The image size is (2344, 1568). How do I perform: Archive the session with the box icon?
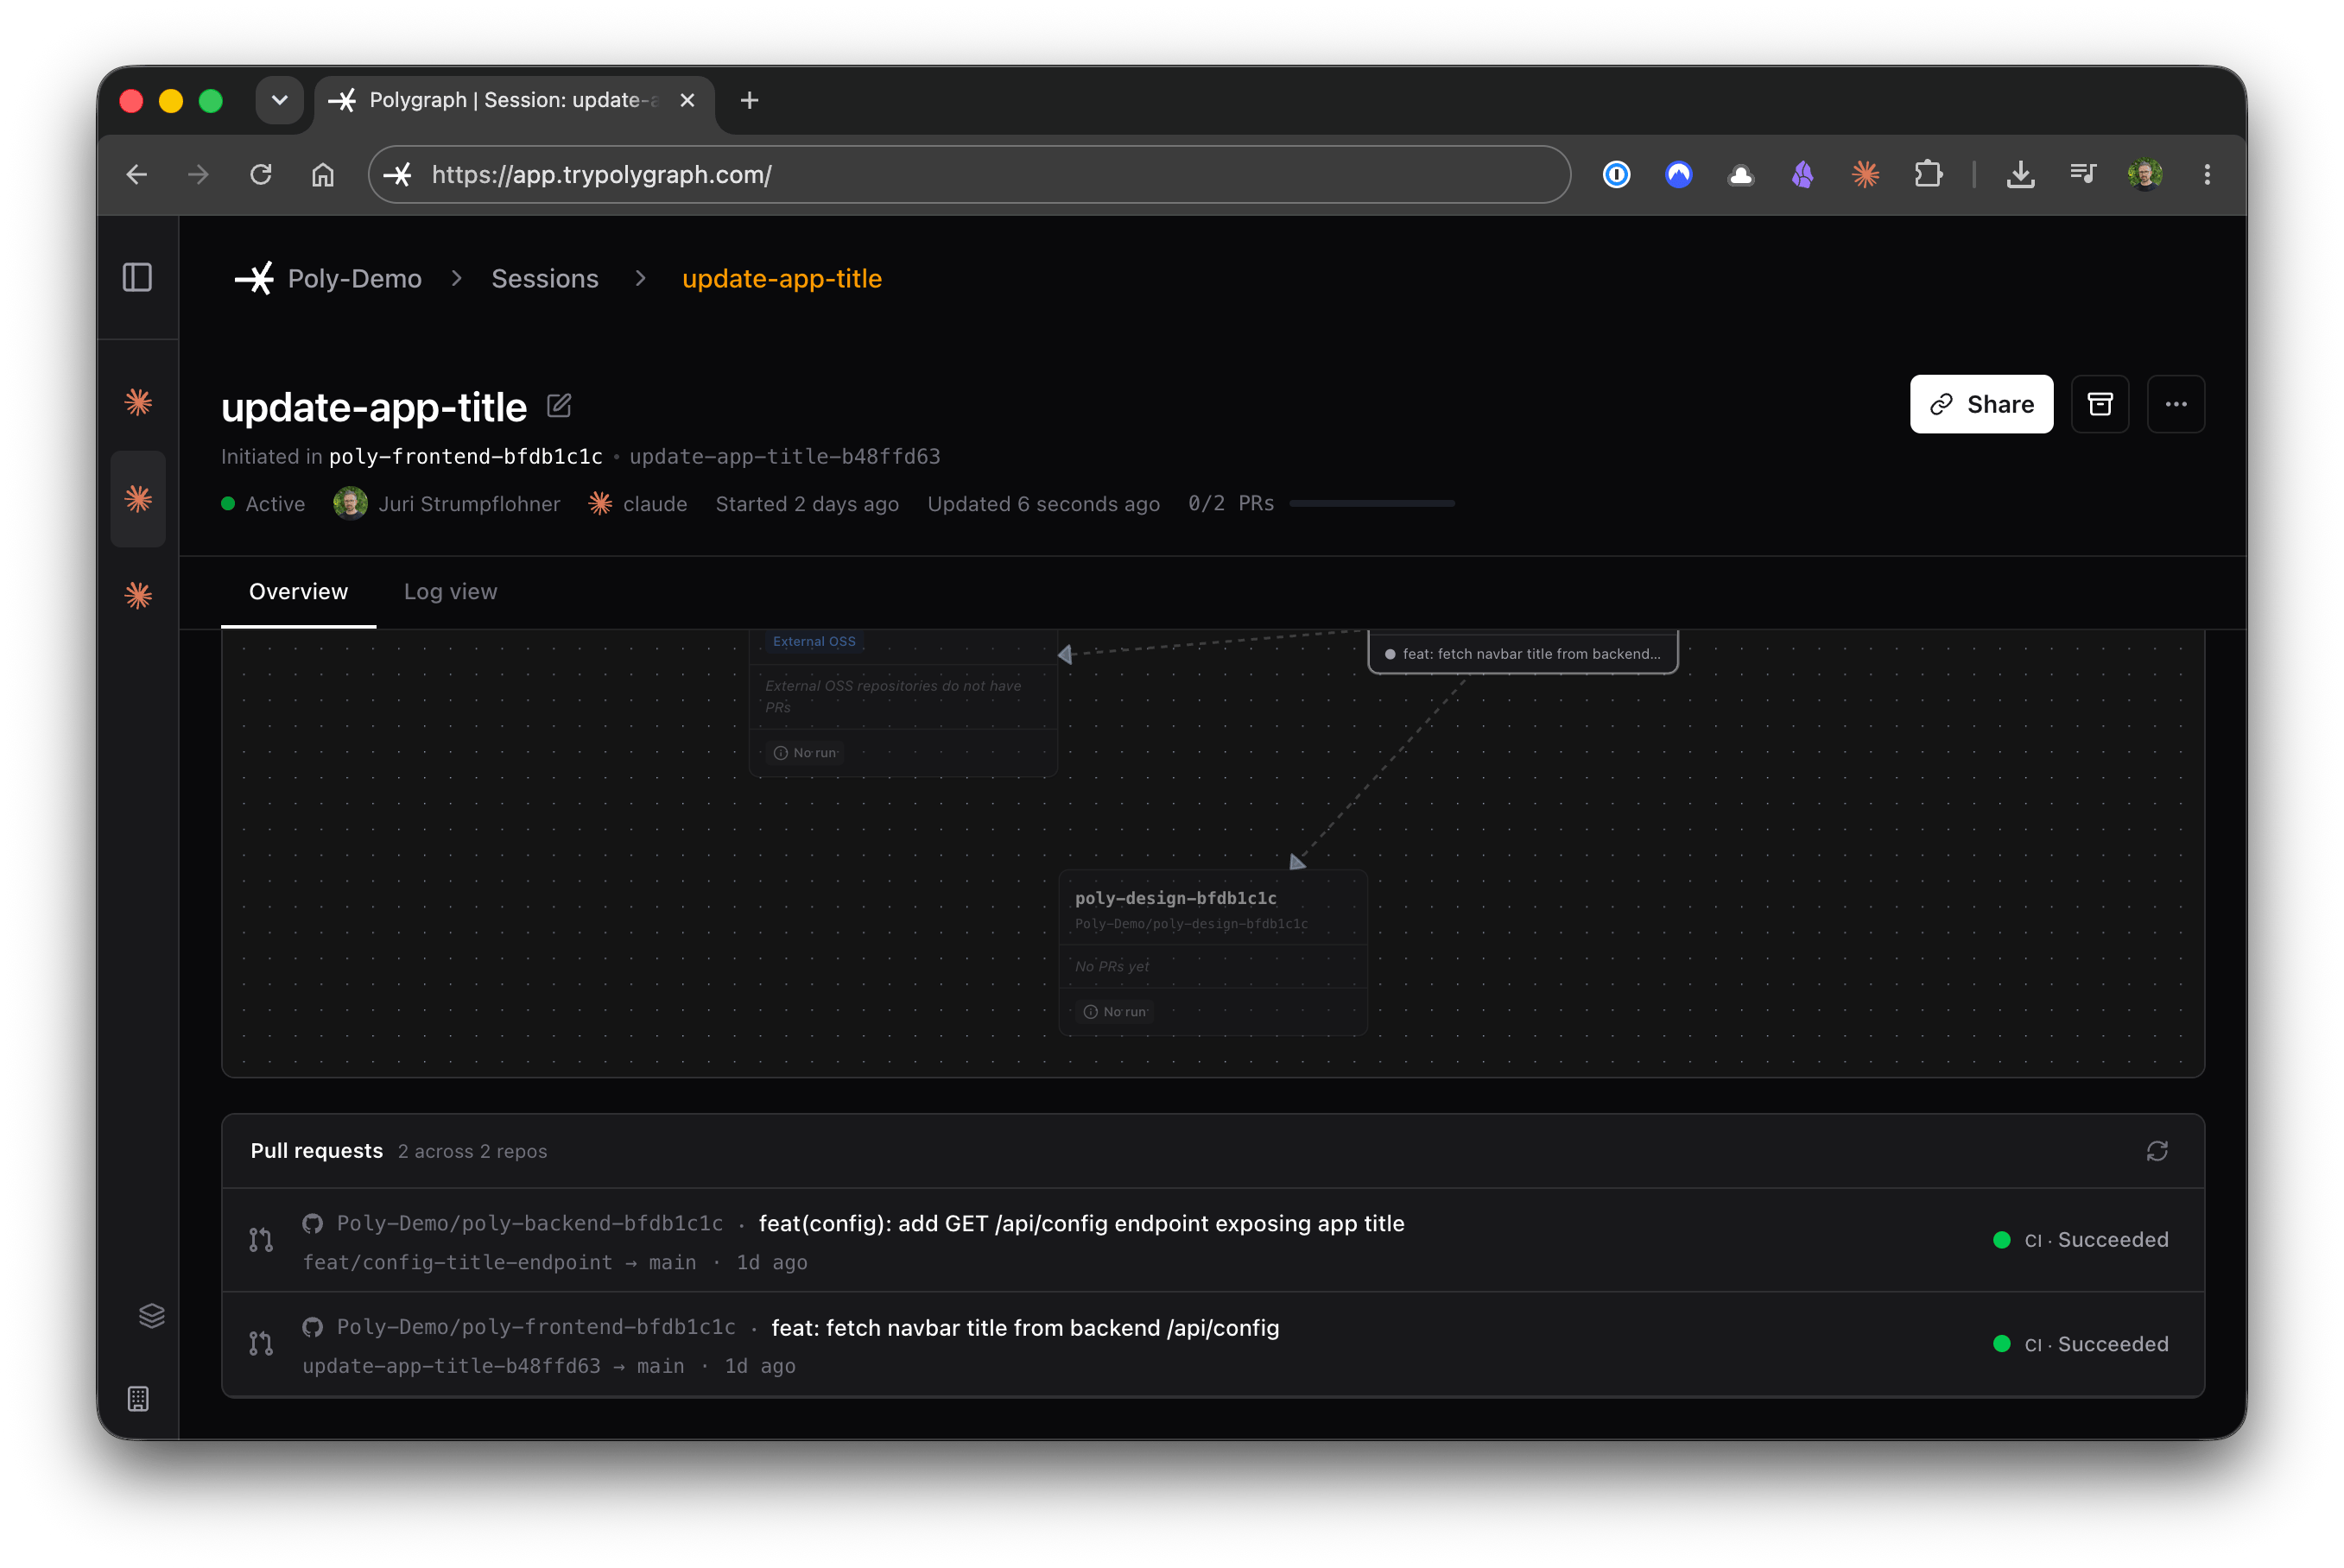2099,404
